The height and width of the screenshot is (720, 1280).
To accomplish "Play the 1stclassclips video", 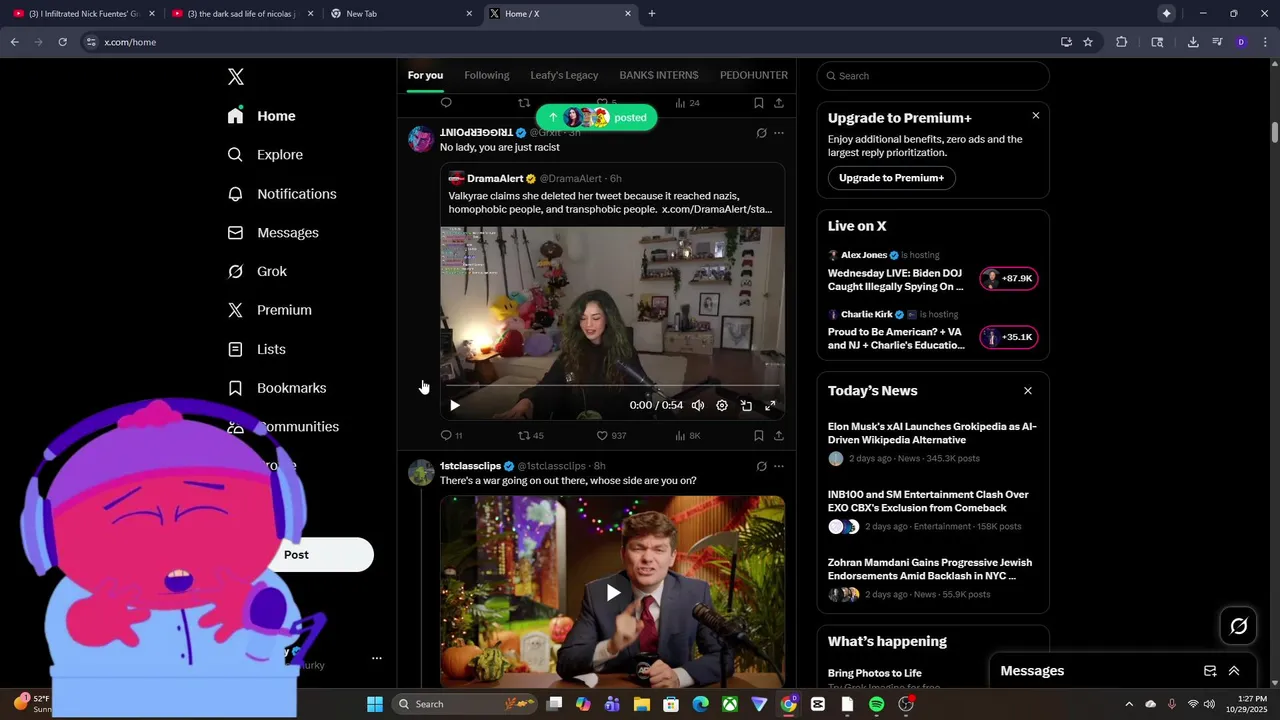I will 613,593.
